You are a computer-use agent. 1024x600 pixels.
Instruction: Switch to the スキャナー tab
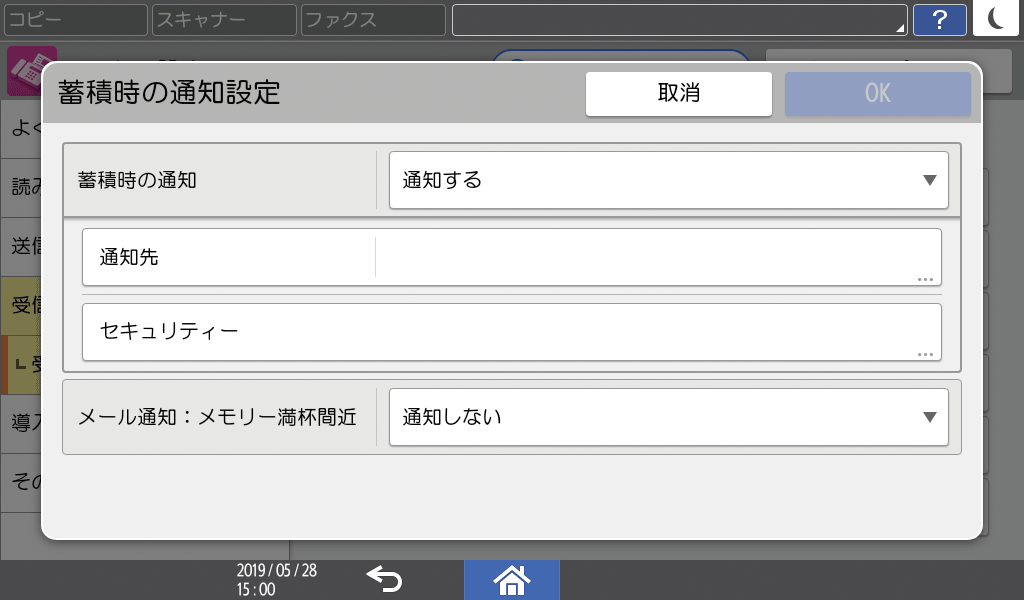[x=223, y=19]
